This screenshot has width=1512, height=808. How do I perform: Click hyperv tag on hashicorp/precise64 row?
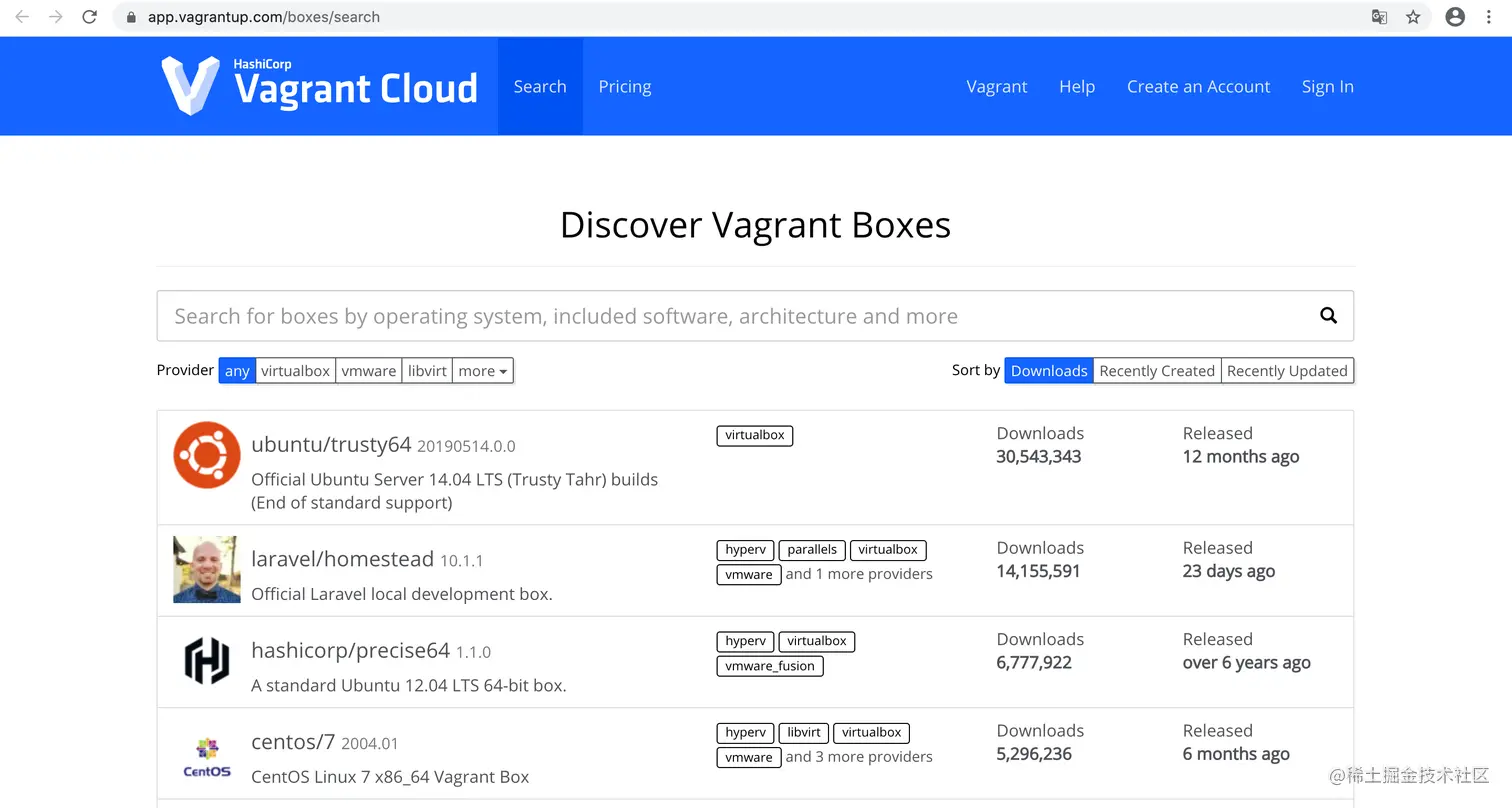click(x=746, y=641)
